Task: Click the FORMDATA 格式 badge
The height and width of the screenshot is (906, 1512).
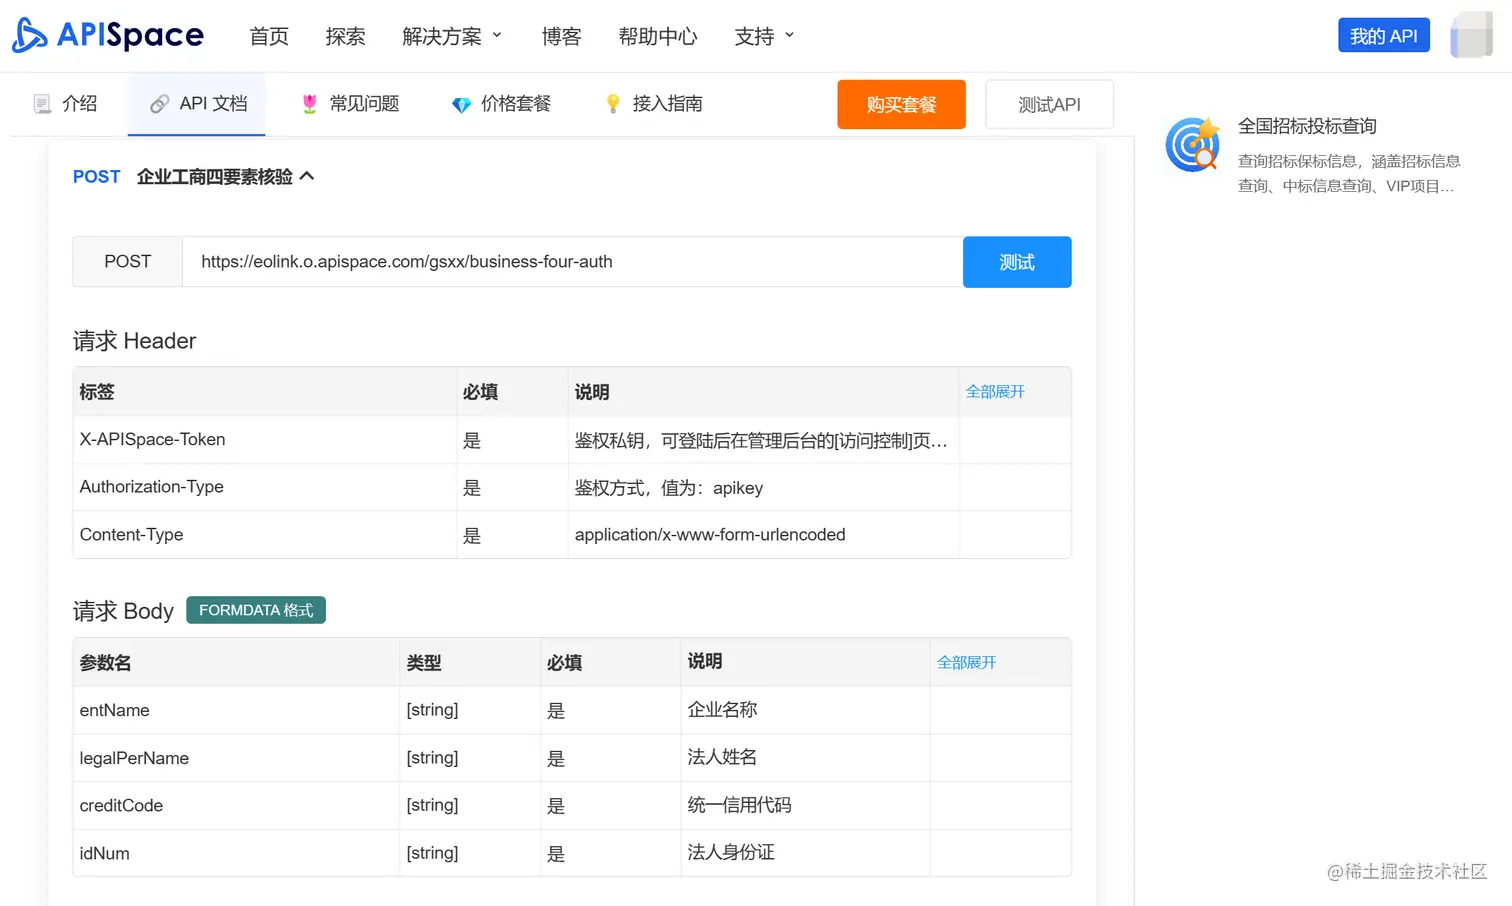Action: 256,610
